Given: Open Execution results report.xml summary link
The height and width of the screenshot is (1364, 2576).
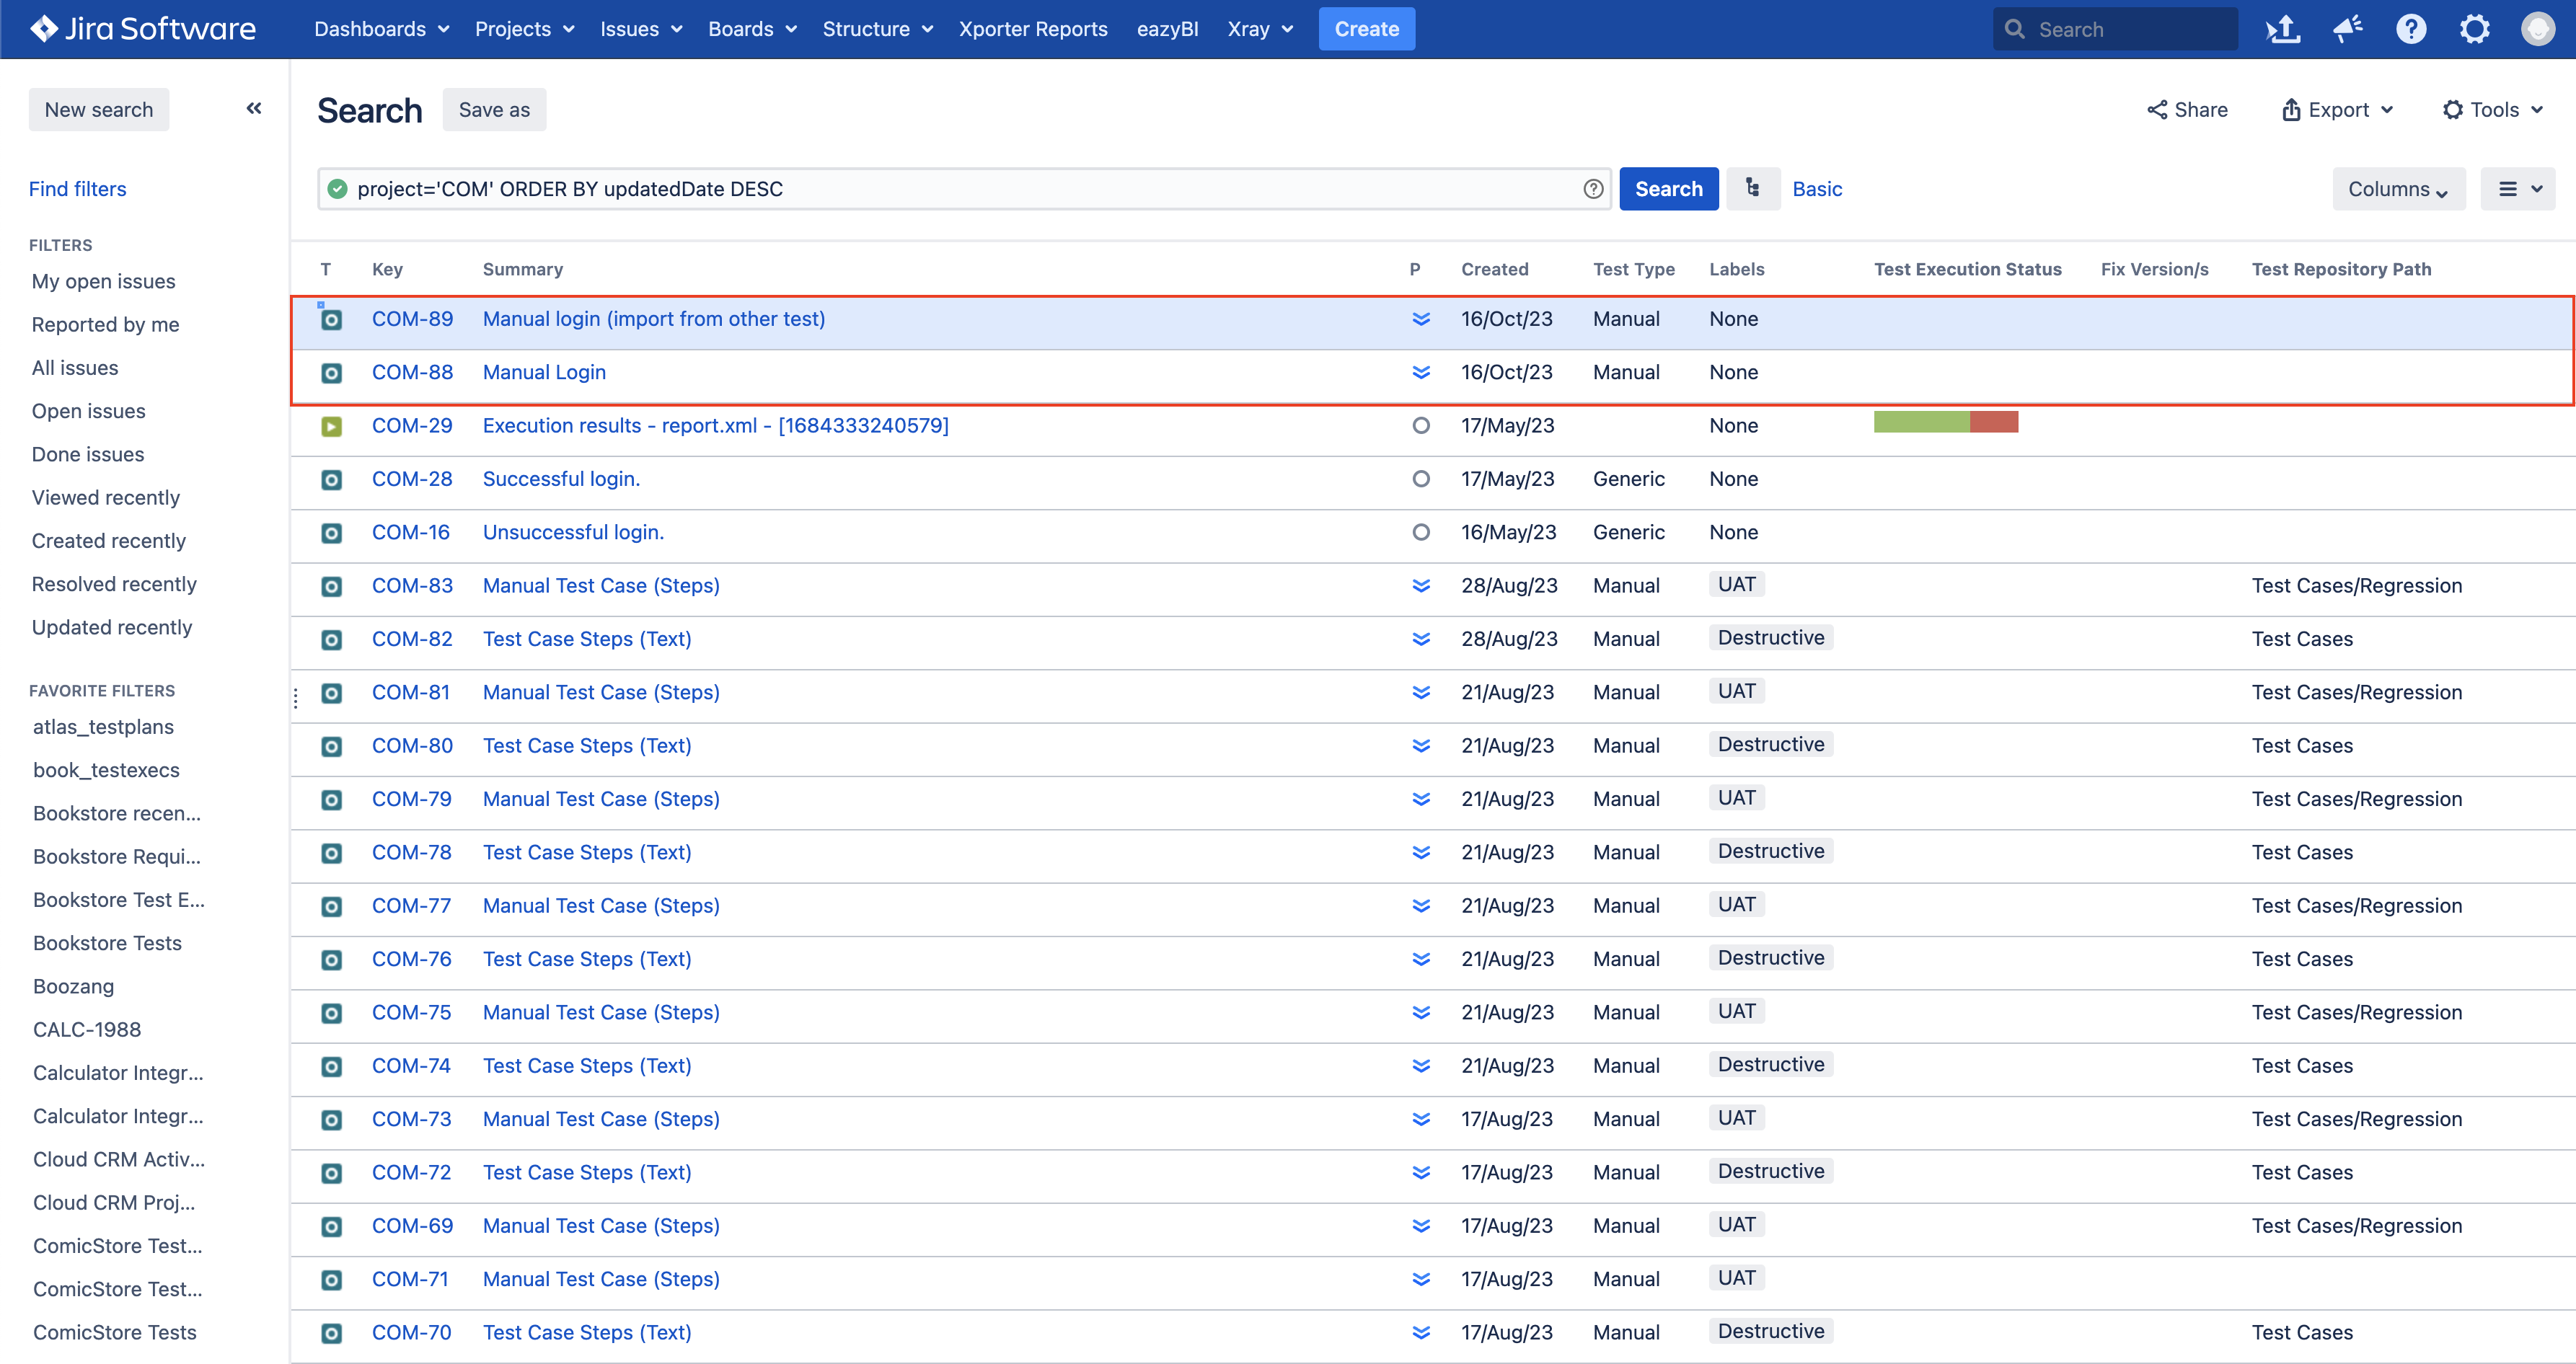Looking at the screenshot, I should (x=715, y=425).
